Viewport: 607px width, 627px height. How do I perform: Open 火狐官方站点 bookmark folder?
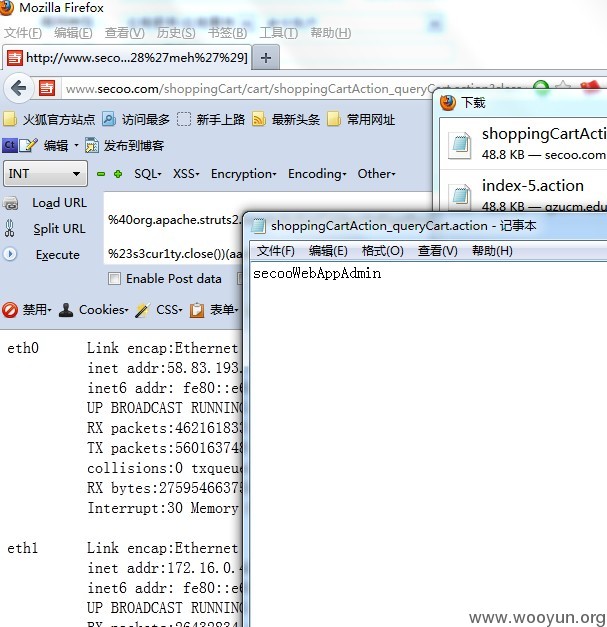pos(50,119)
